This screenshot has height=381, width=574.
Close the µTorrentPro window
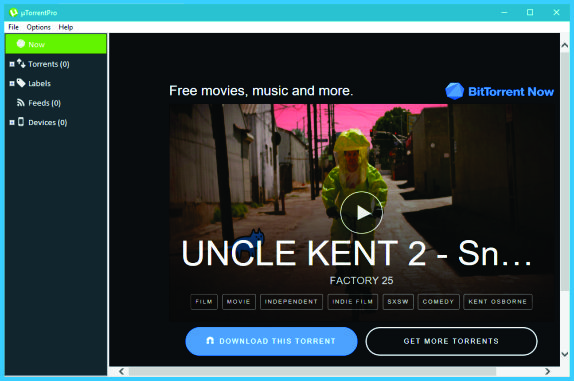coord(556,12)
